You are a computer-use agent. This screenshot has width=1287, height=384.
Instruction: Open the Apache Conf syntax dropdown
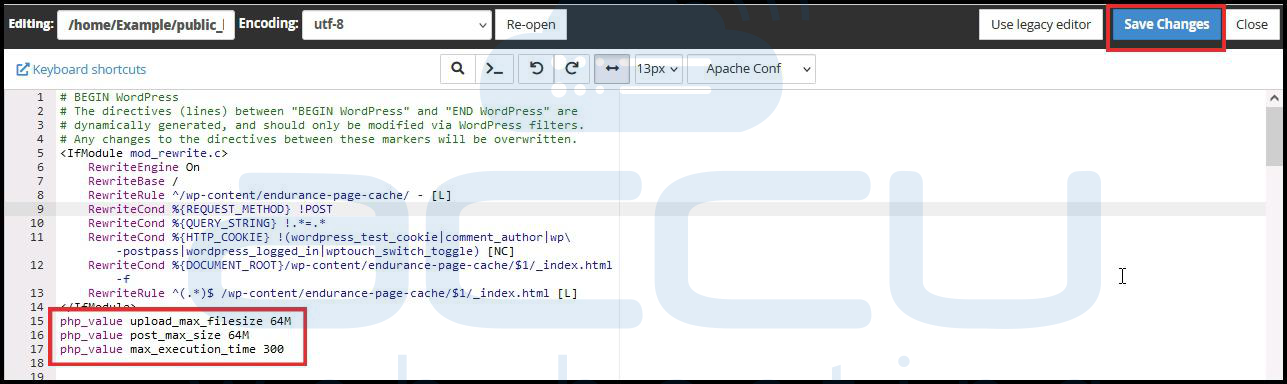pyautogui.click(x=751, y=69)
